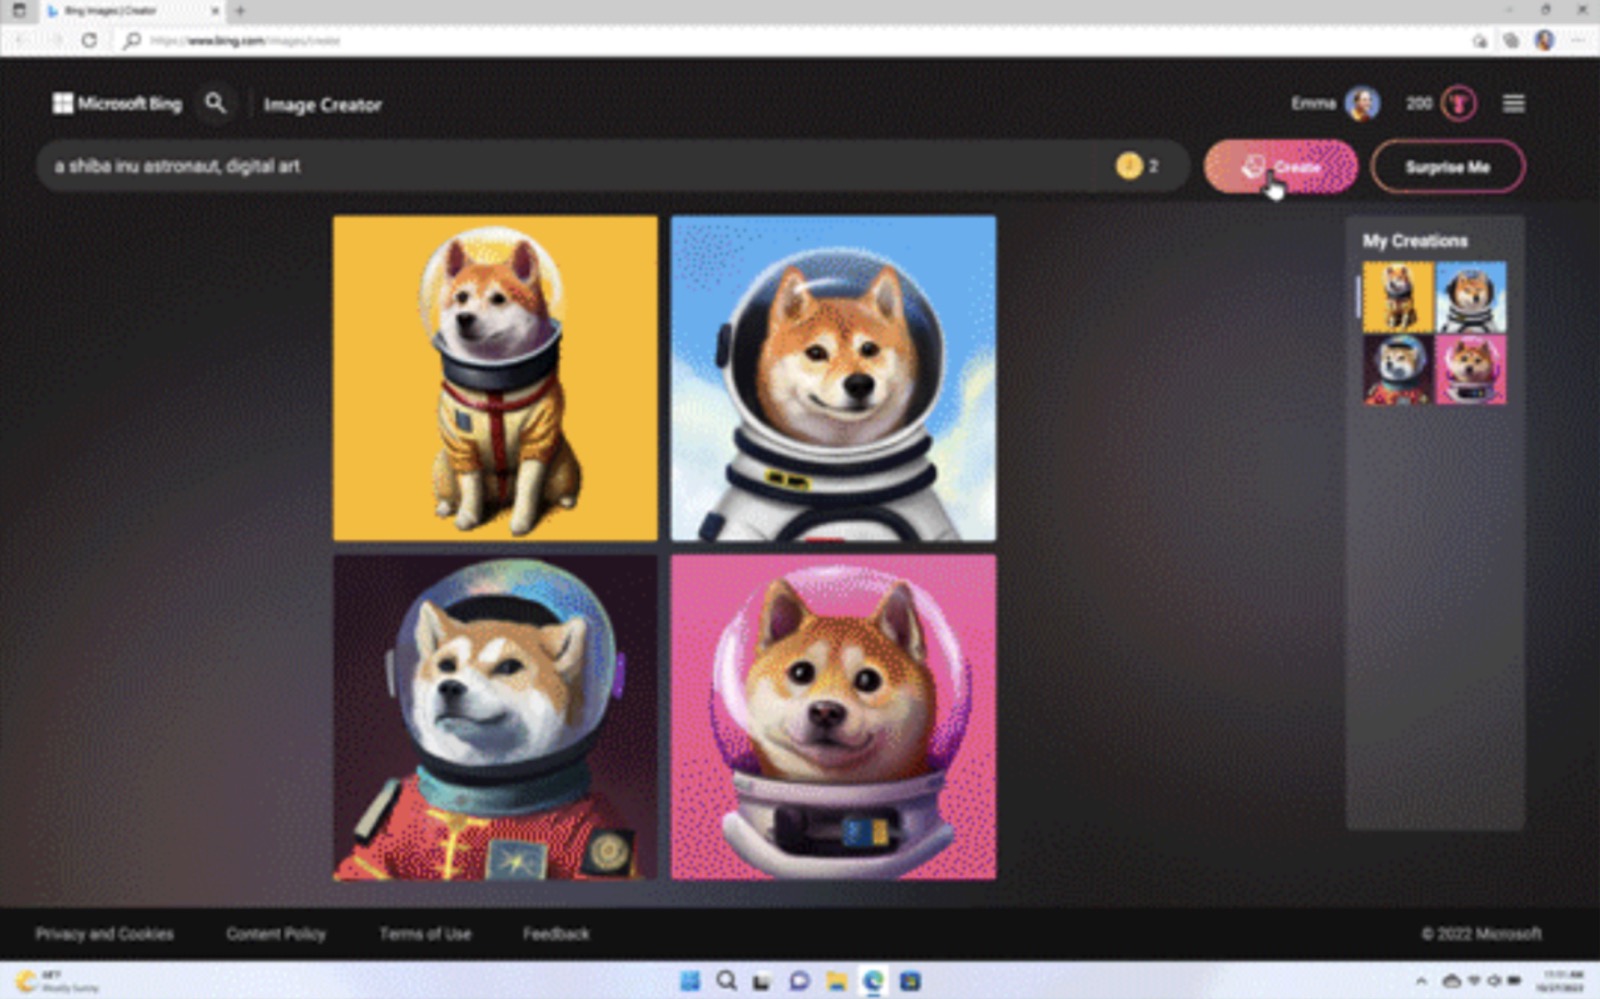Open the Privacy and Cookies link
The width and height of the screenshot is (1600, 999).
(104, 934)
